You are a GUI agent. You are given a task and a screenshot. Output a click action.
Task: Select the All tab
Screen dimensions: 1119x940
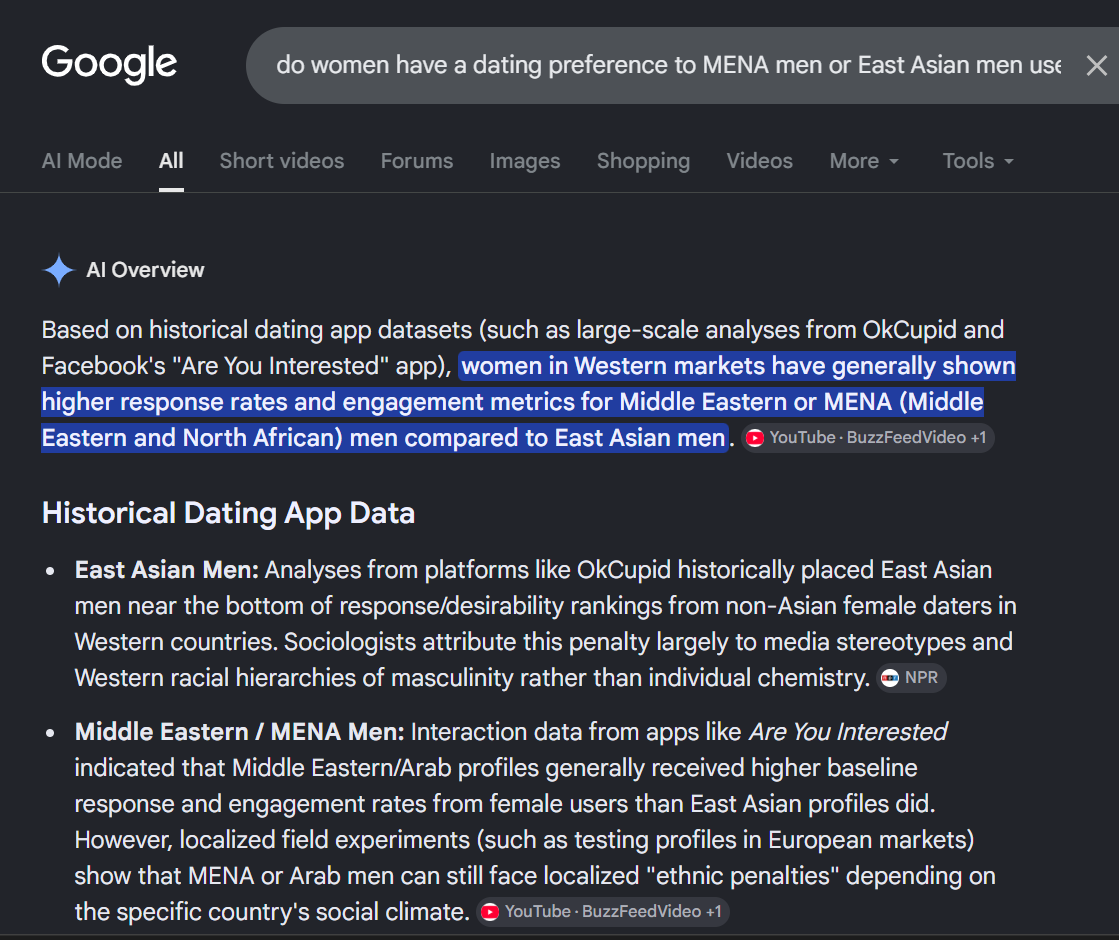[x=171, y=161]
